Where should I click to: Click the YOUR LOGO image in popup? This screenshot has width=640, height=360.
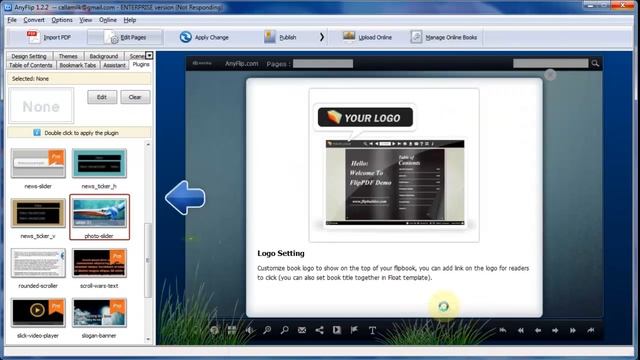[365, 118]
